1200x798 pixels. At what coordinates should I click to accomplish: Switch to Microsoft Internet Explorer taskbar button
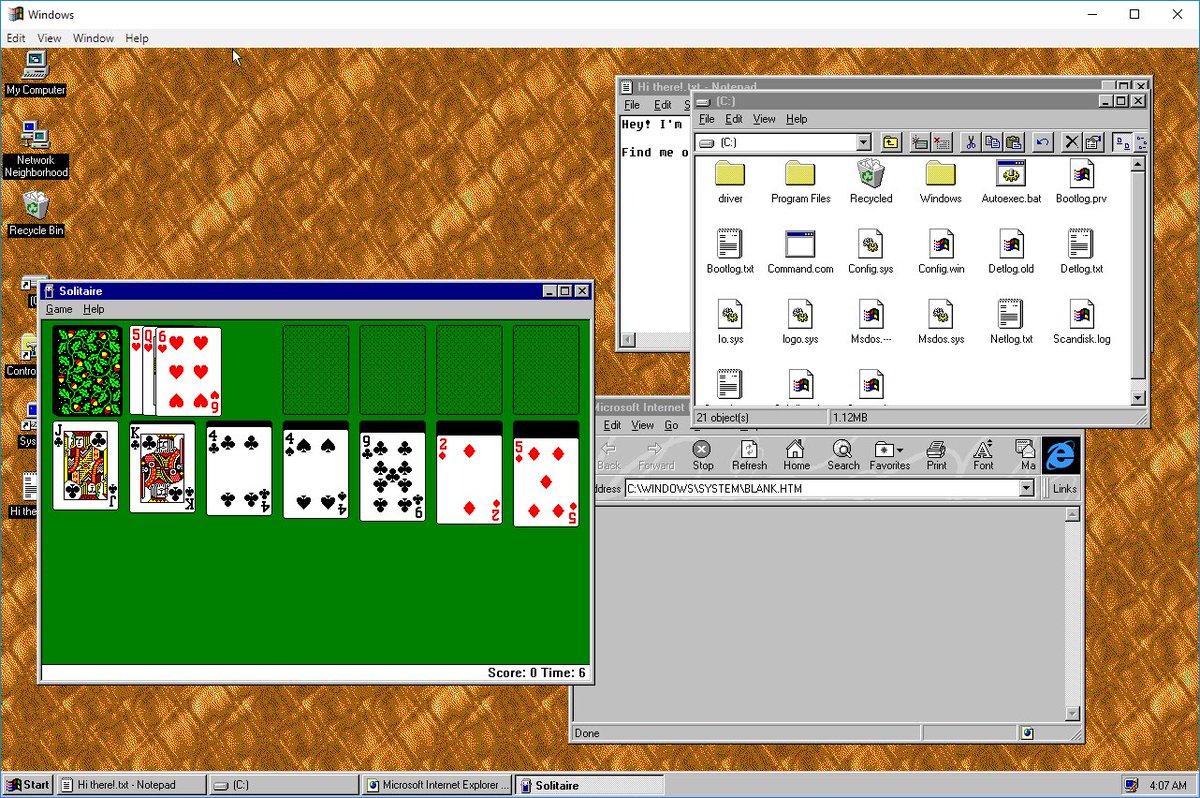click(x=435, y=785)
